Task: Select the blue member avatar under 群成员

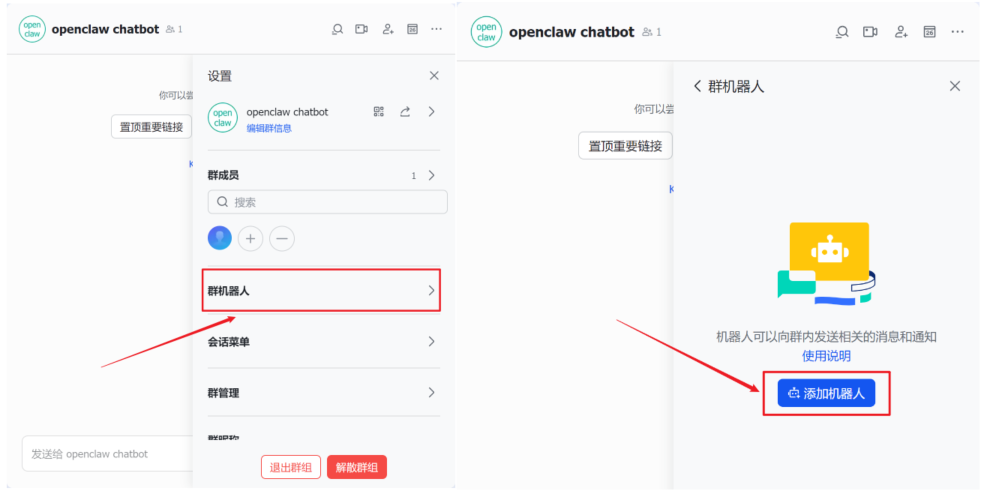Action: click(219, 238)
